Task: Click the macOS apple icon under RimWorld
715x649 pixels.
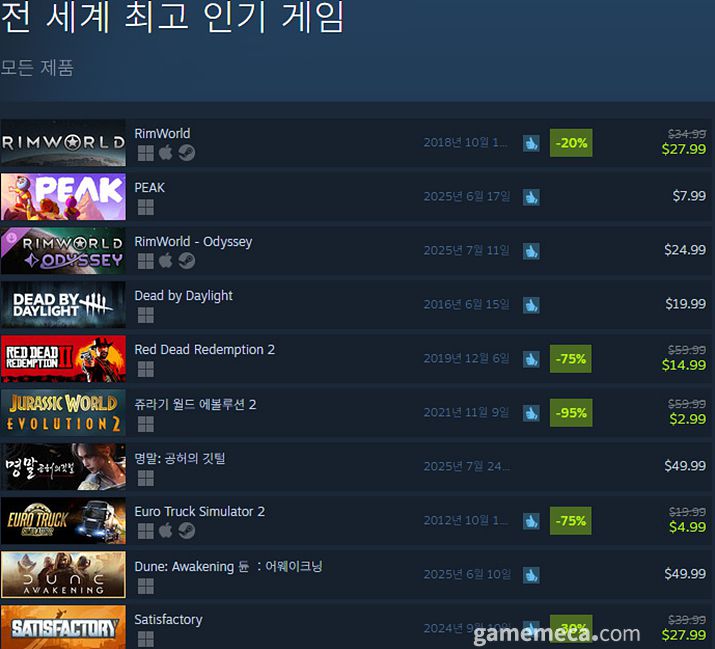Action: coord(166,152)
